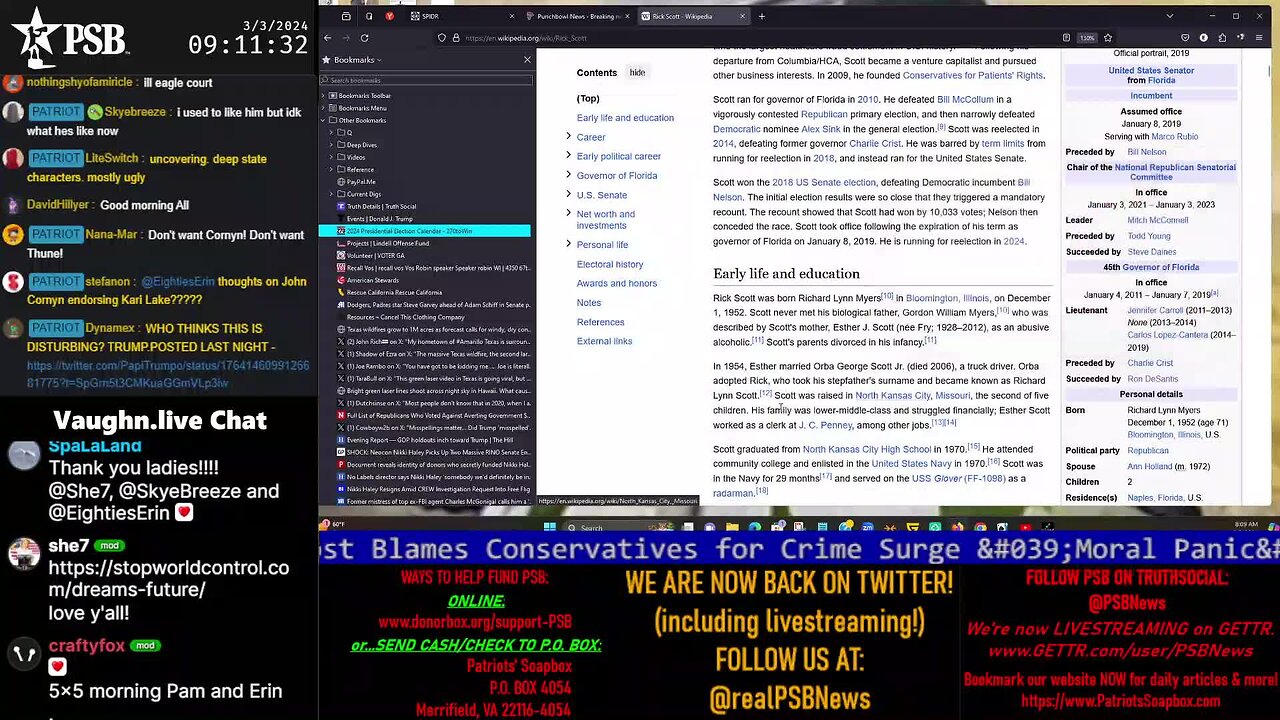Go back using the browser back arrow
1280x720 pixels.
327,38
